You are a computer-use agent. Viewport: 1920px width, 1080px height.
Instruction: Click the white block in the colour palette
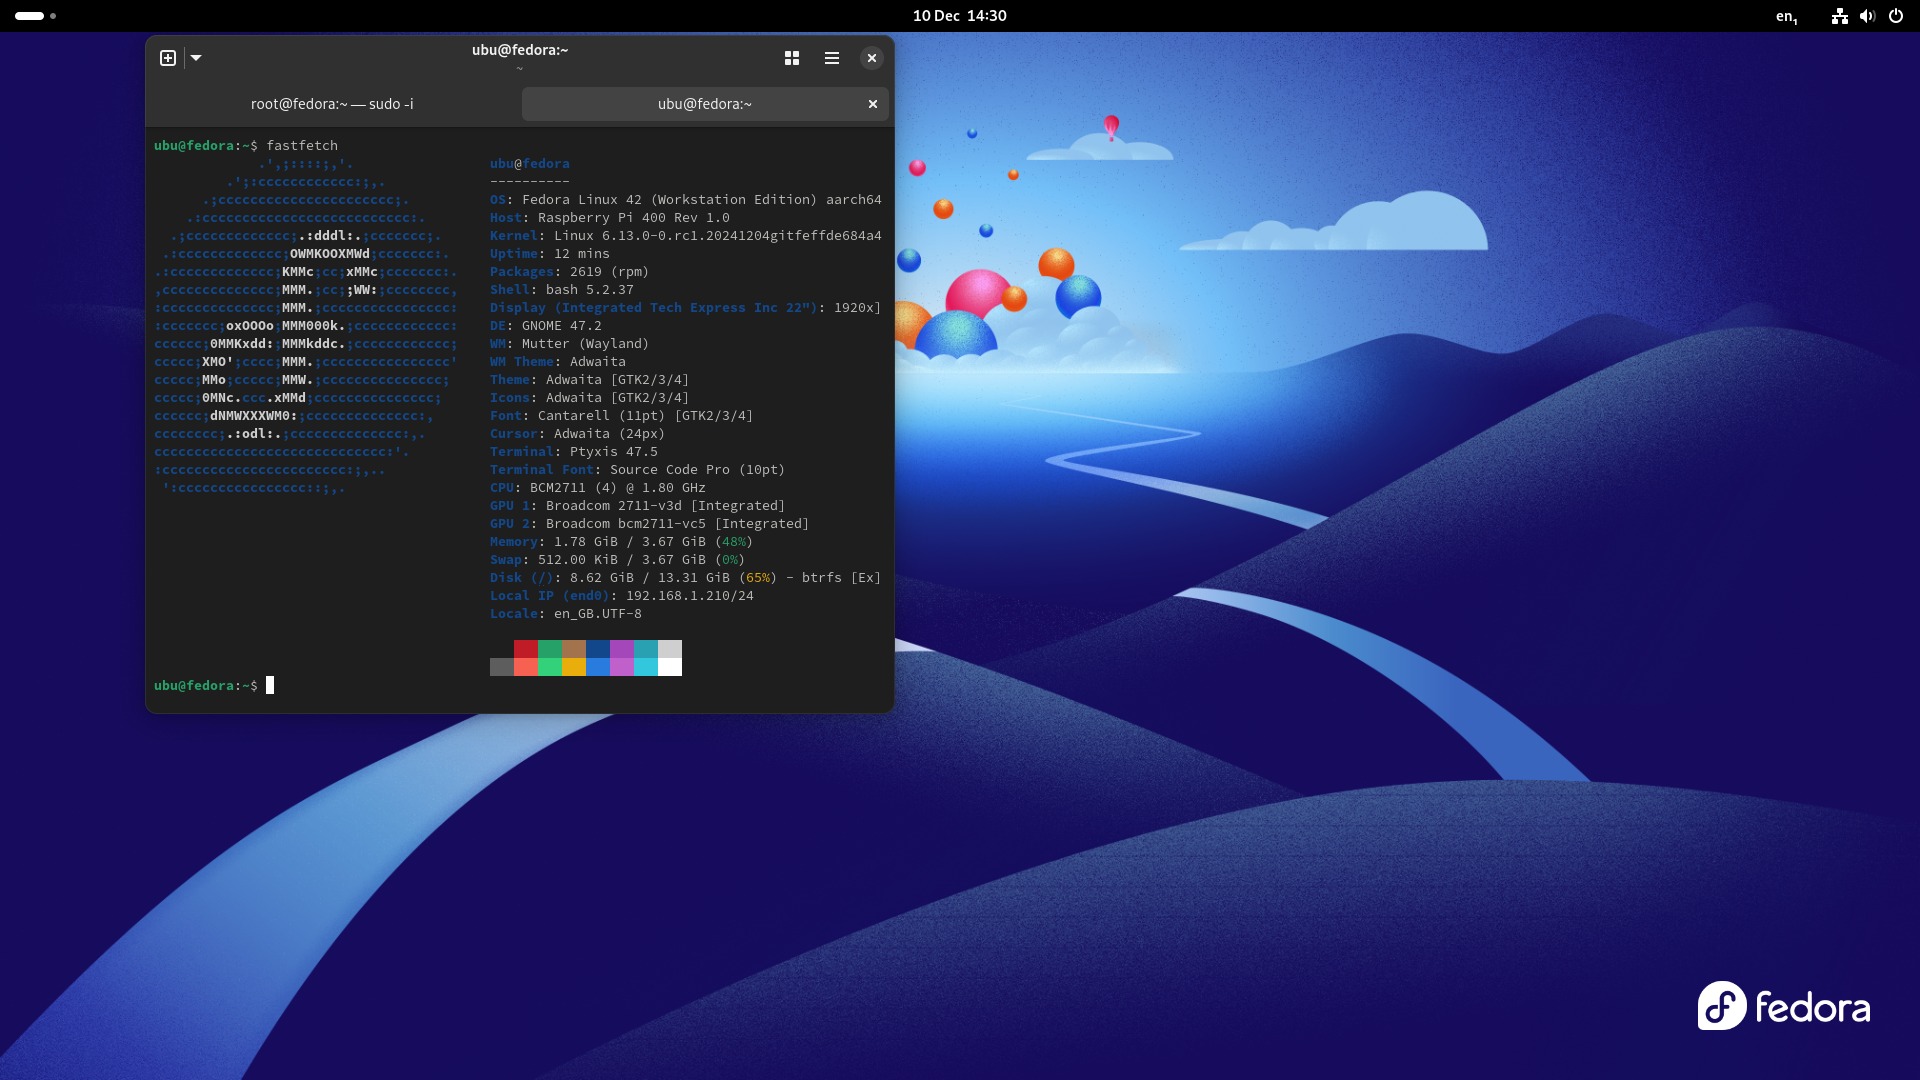click(670, 667)
